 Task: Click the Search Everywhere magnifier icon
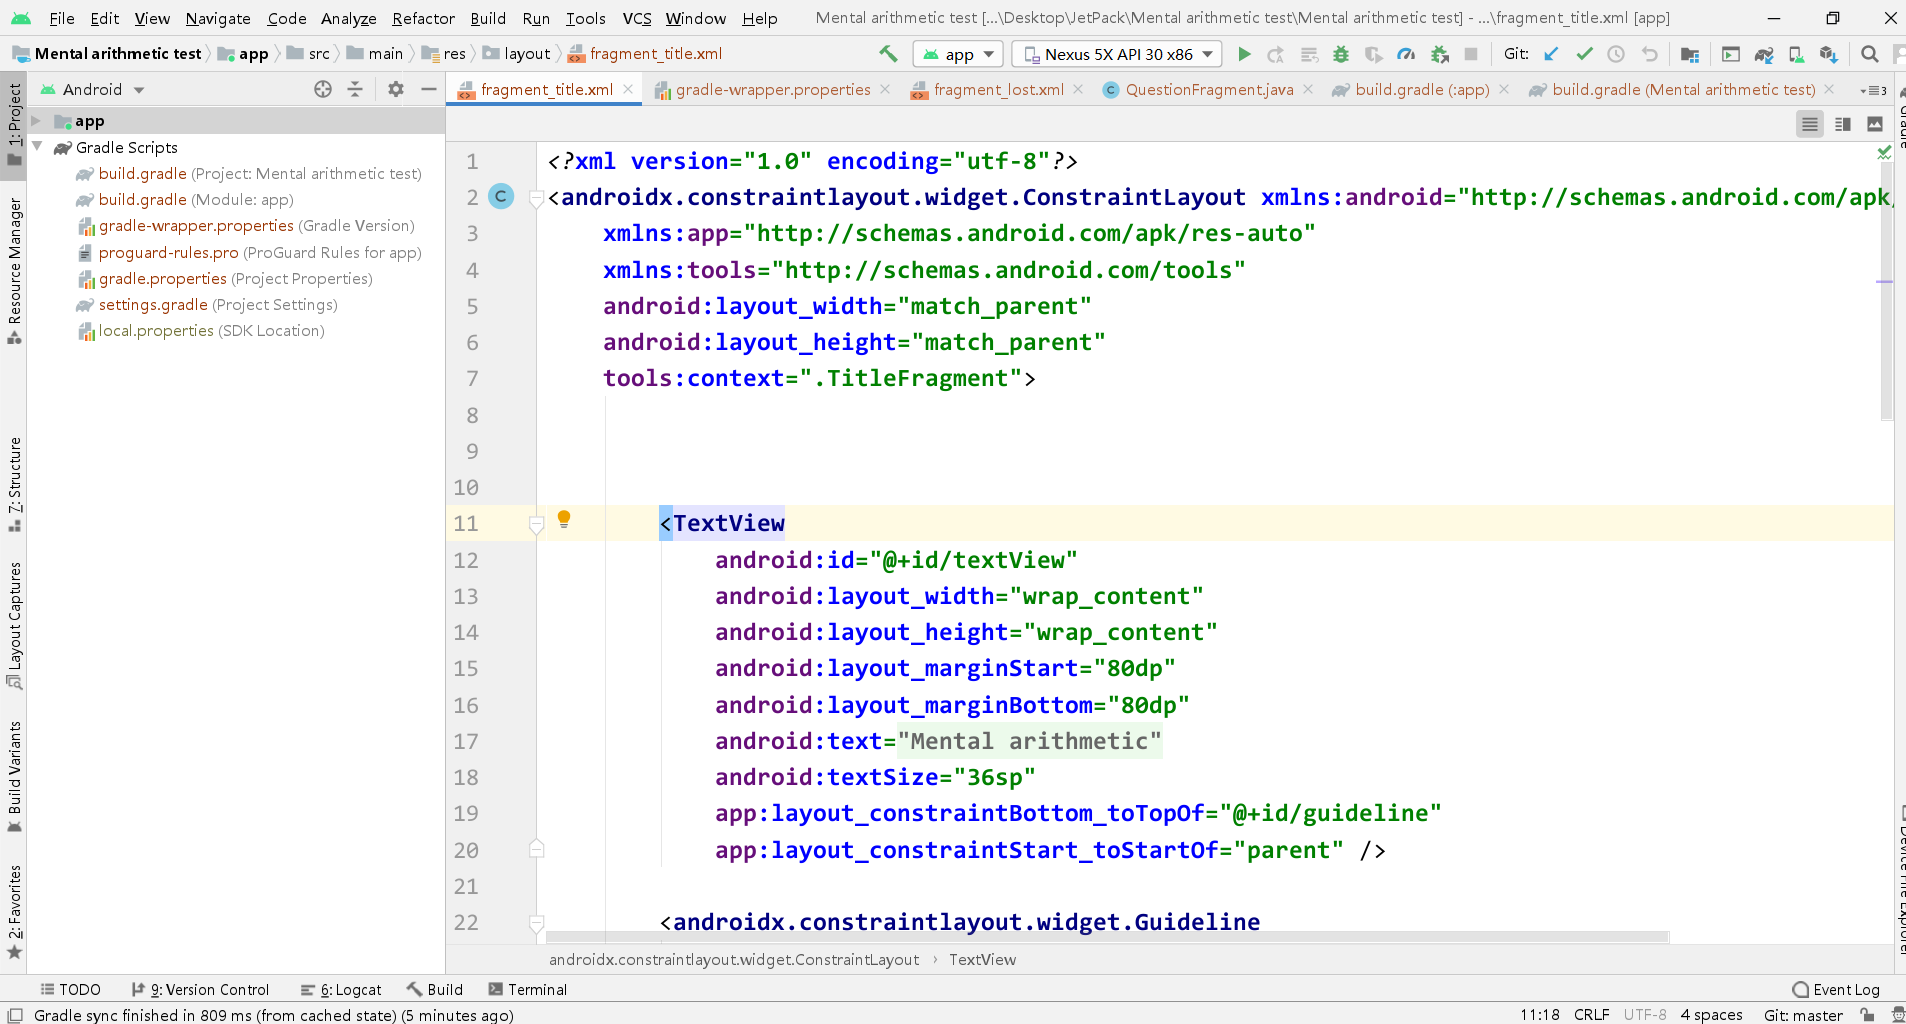coord(1869,54)
